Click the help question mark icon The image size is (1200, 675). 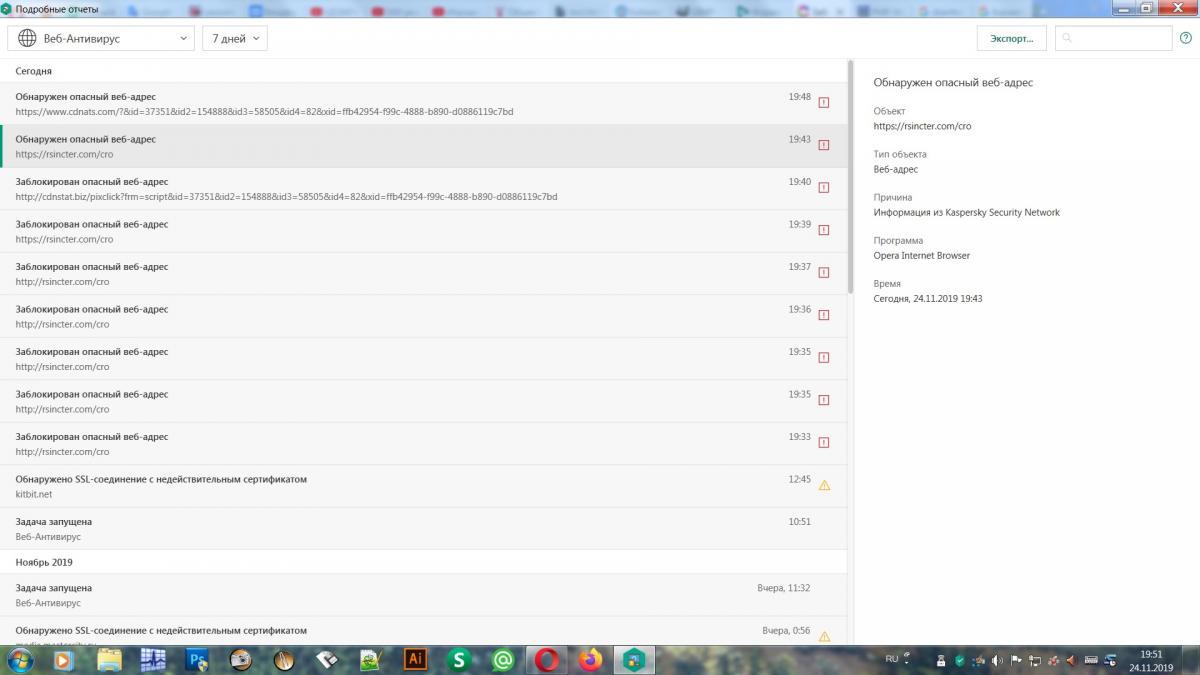pyautogui.click(x=1185, y=38)
